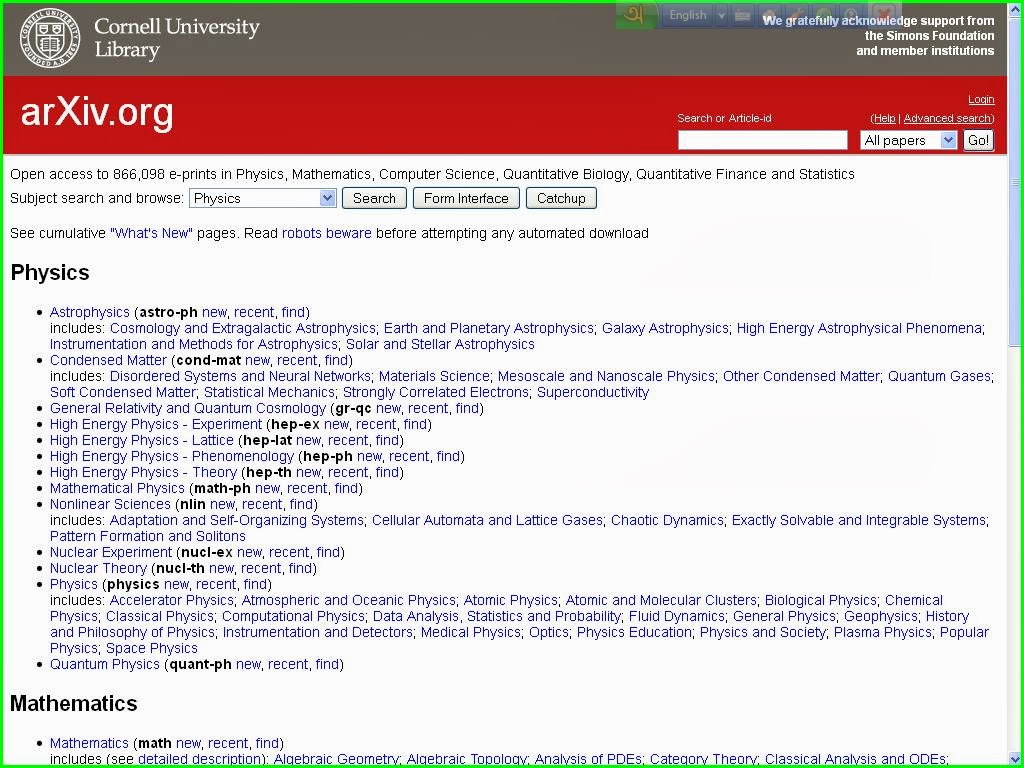Open Medical Physics link
Image resolution: width=1024 pixels, height=768 pixels.
(x=471, y=632)
